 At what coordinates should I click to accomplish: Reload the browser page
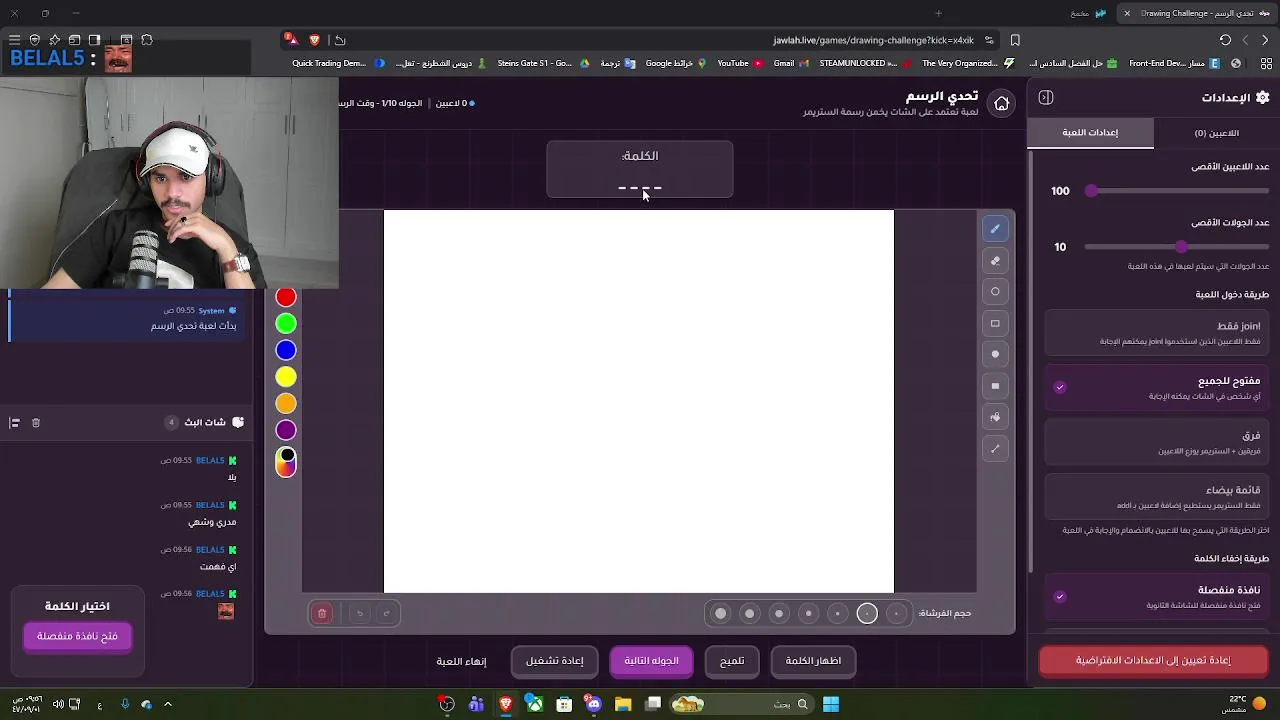pos(1225,40)
